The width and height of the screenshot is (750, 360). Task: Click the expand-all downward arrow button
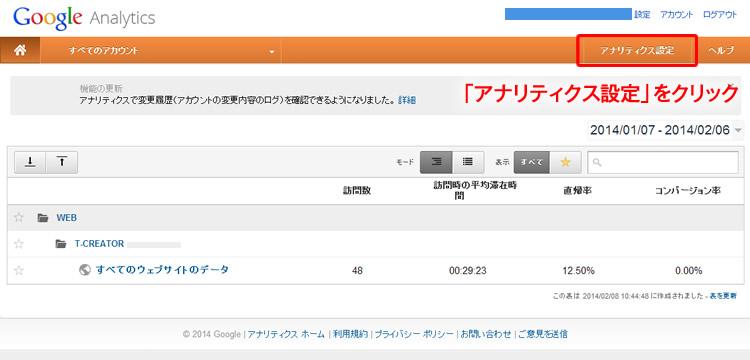tap(30, 162)
